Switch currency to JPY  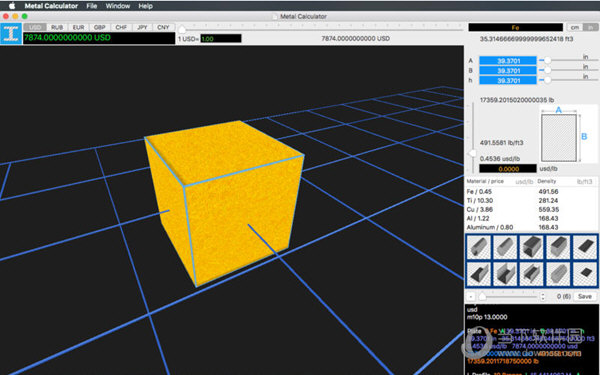[142, 27]
